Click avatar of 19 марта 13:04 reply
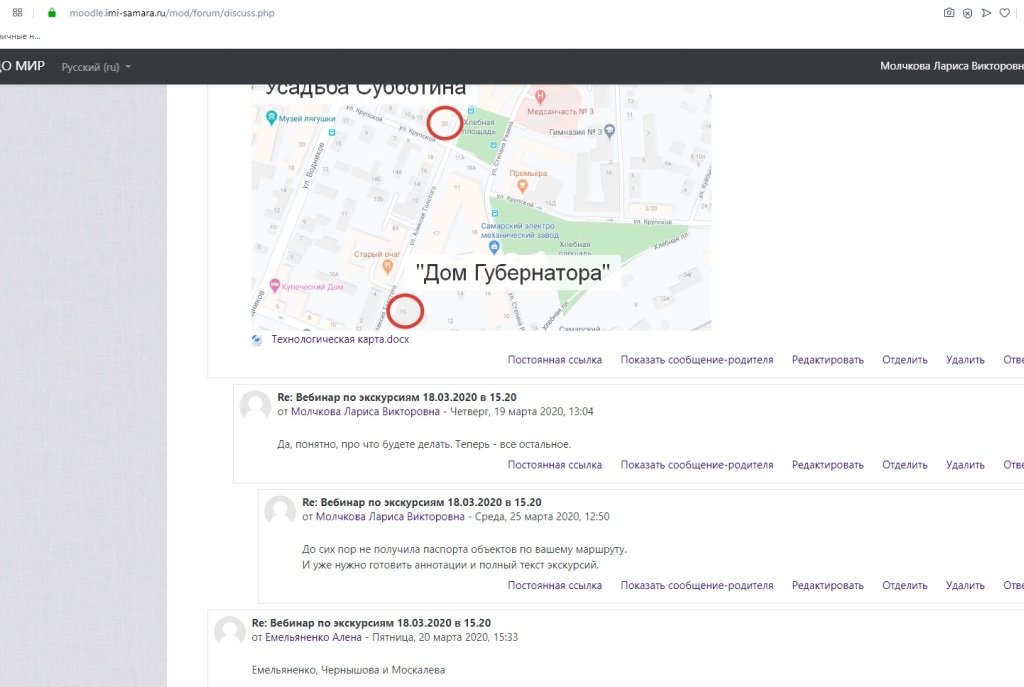The width and height of the screenshot is (1024, 687). click(255, 406)
